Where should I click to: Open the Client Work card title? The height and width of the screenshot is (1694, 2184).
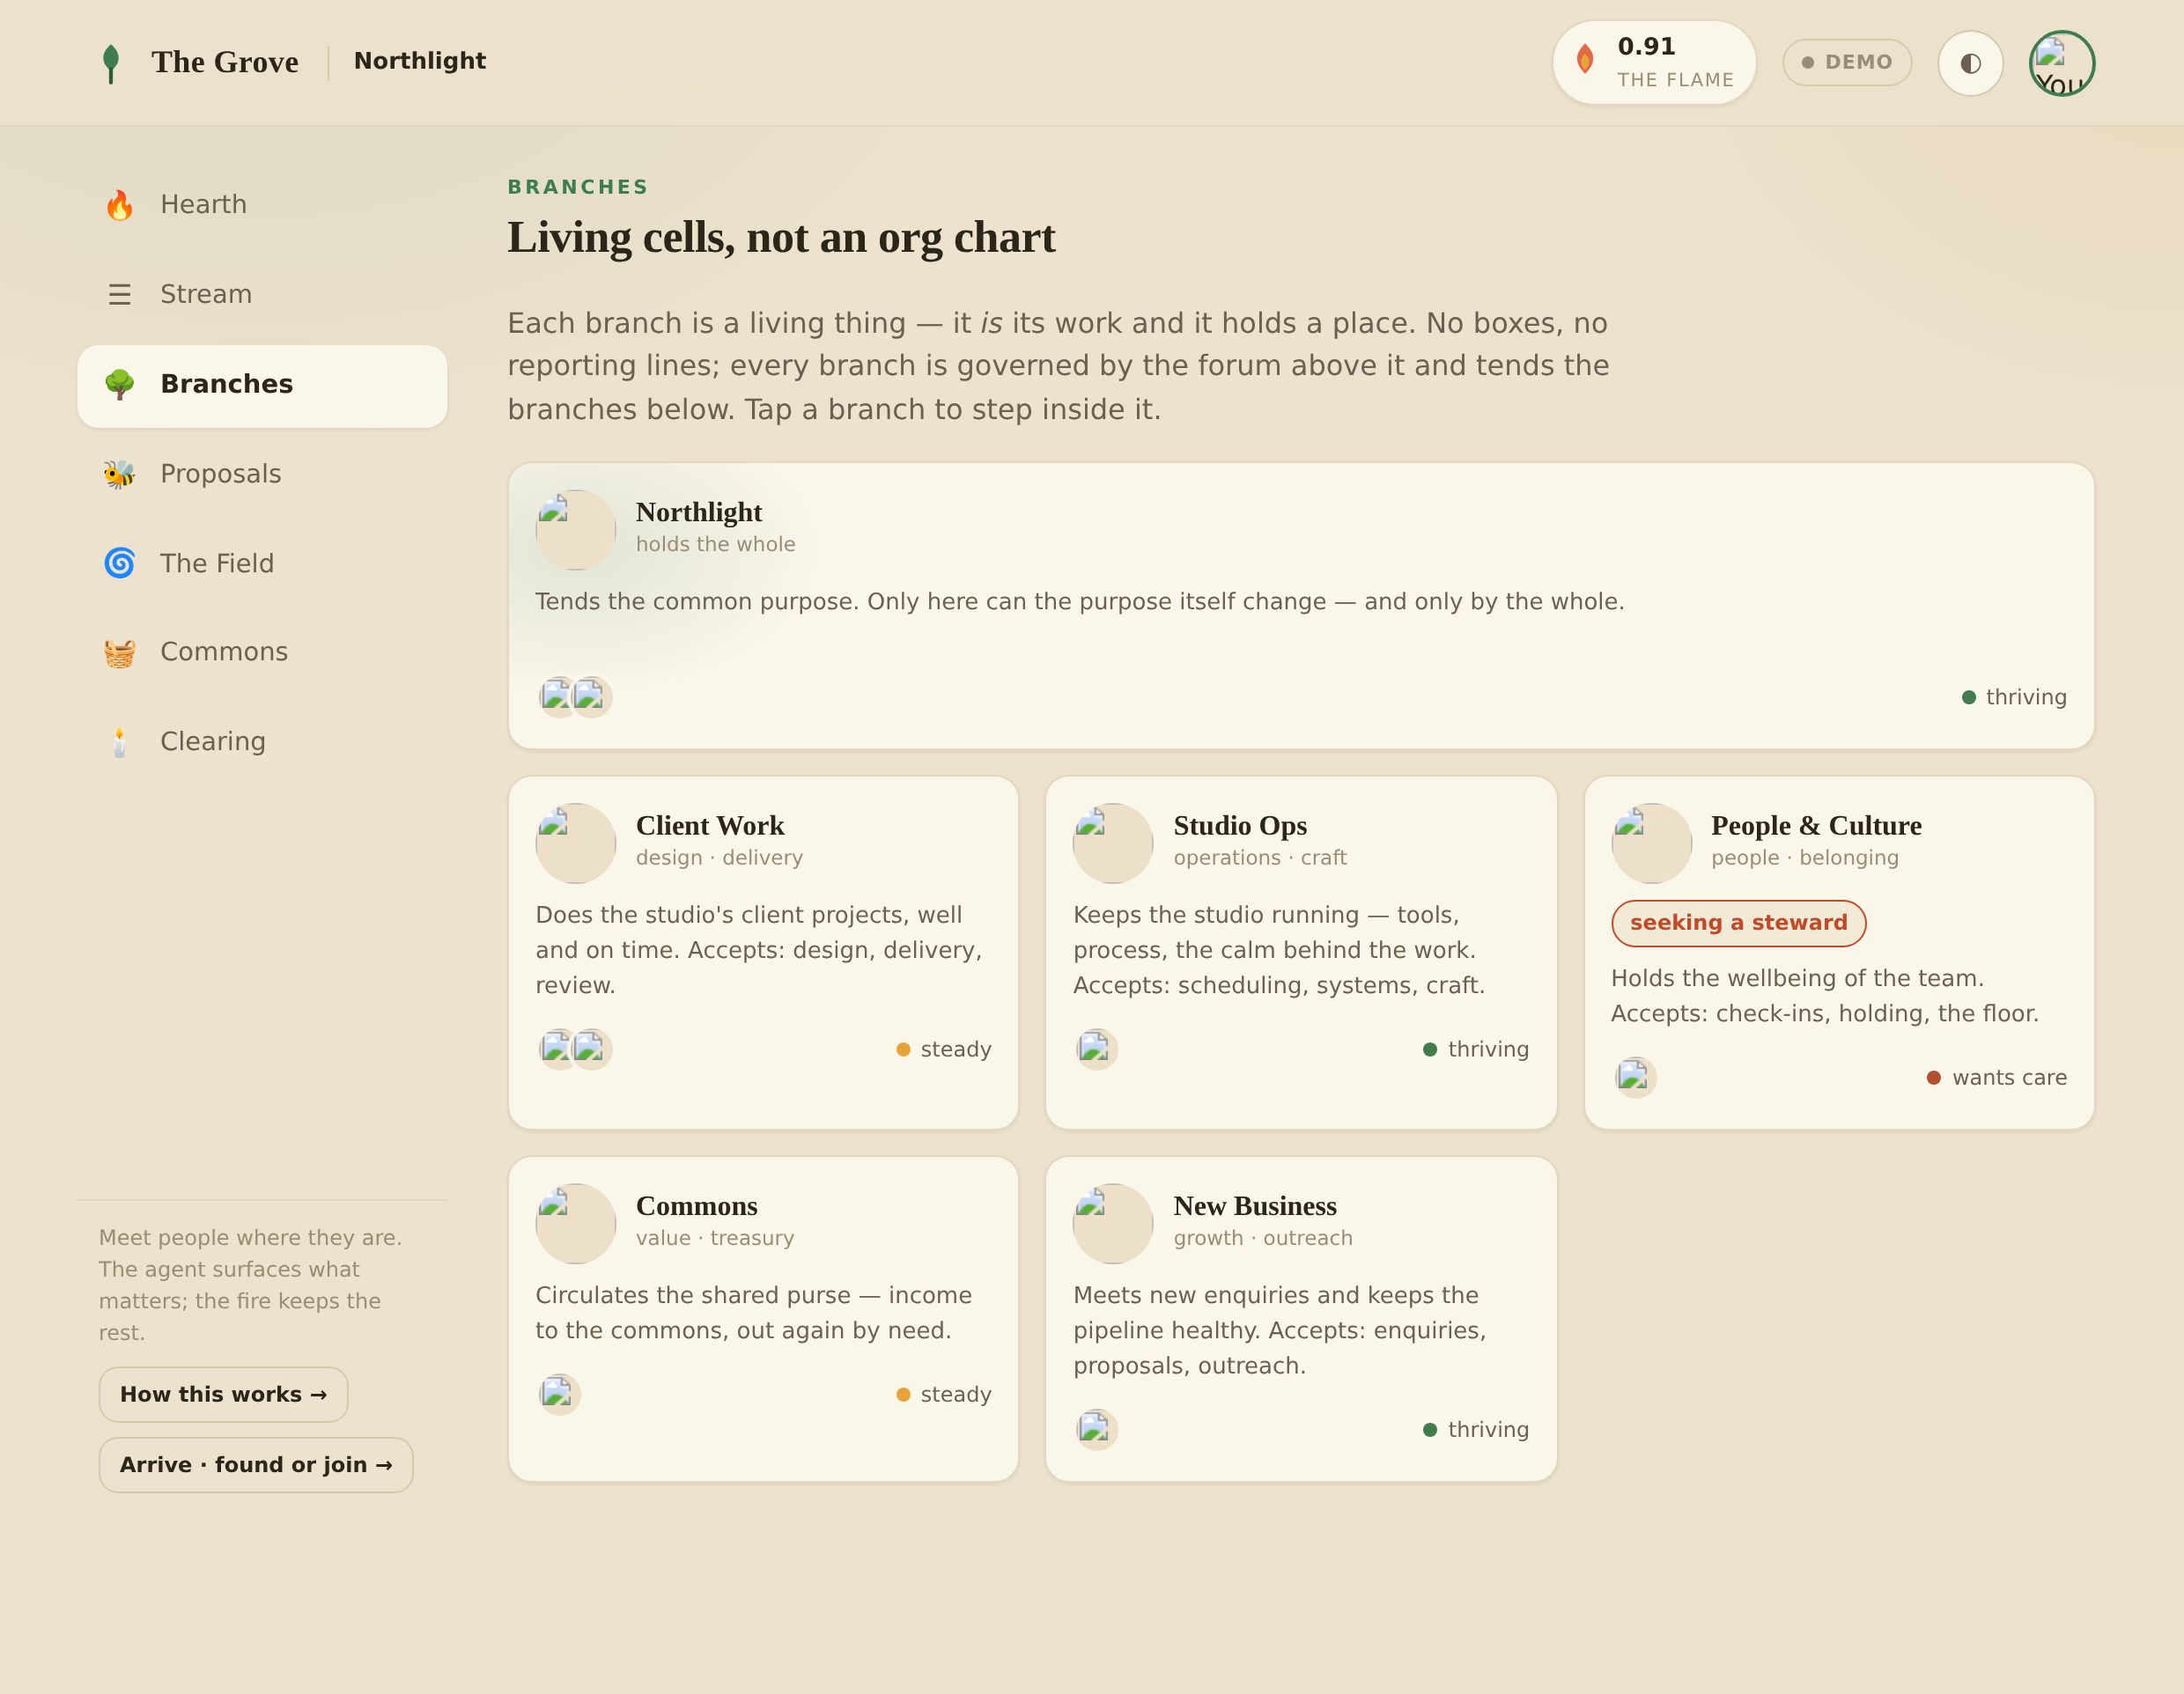(710, 826)
